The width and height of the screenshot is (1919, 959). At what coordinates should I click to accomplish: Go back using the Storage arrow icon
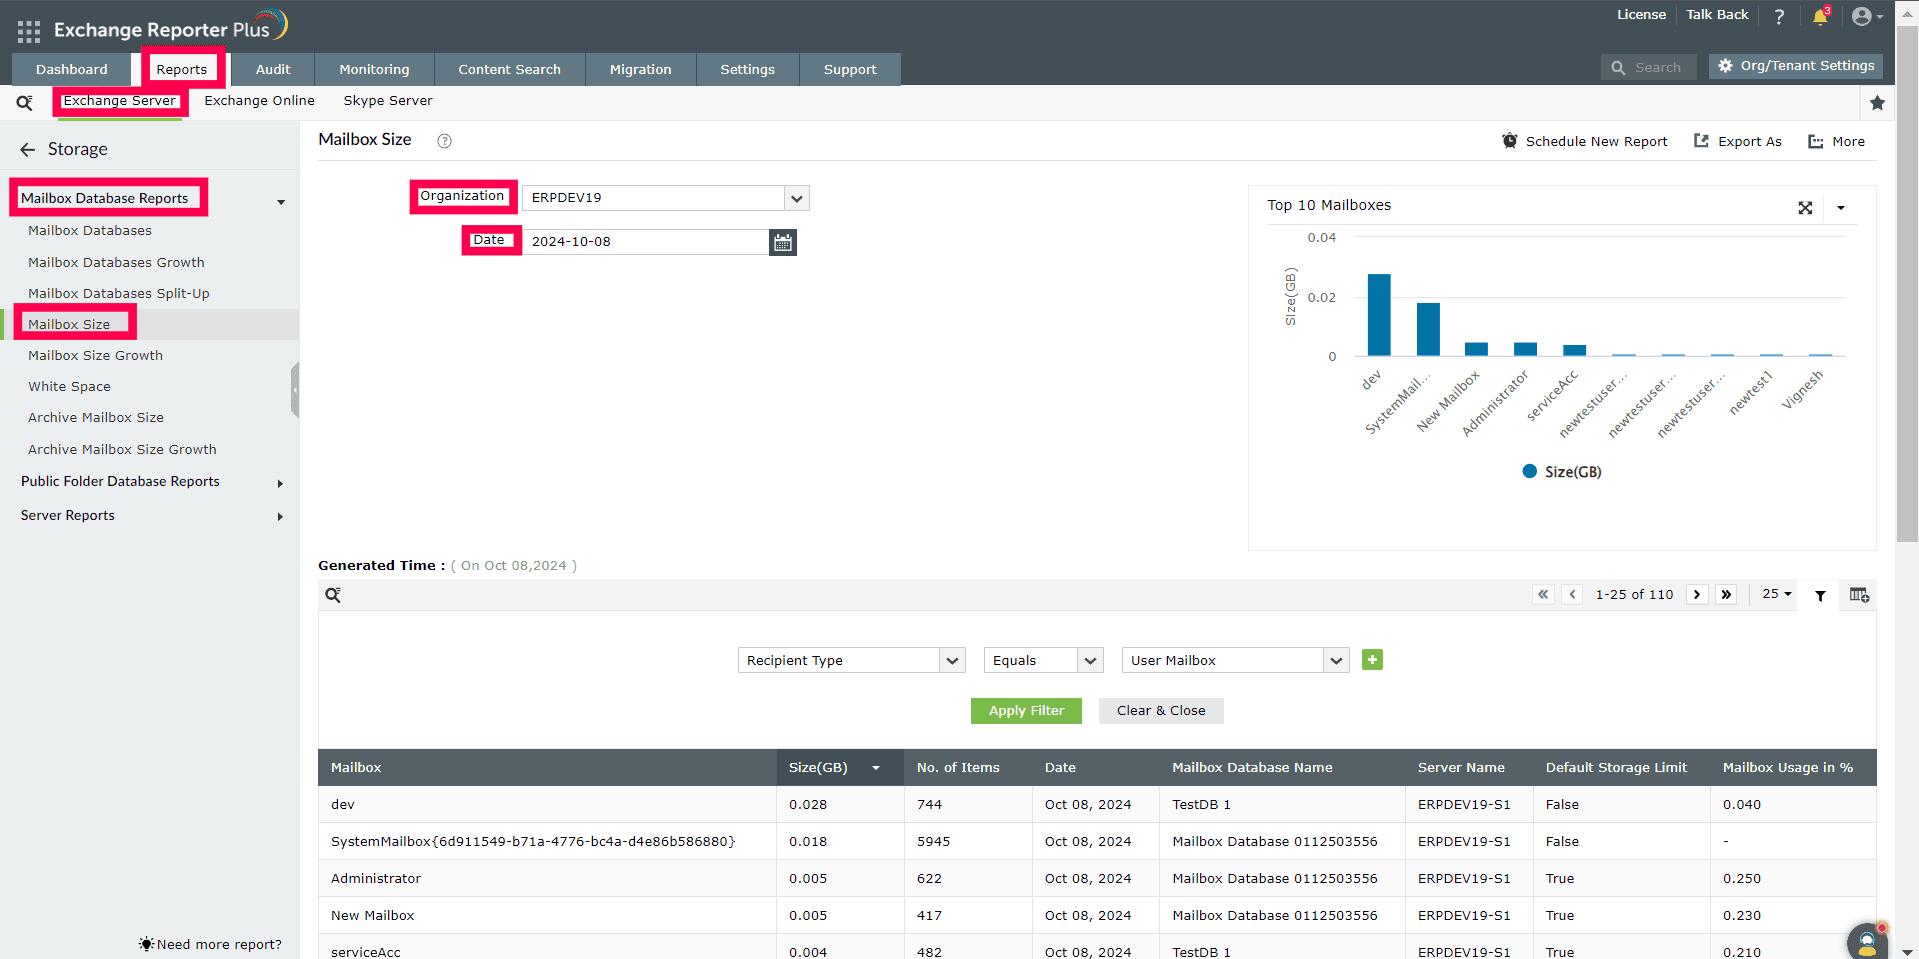click(27, 150)
